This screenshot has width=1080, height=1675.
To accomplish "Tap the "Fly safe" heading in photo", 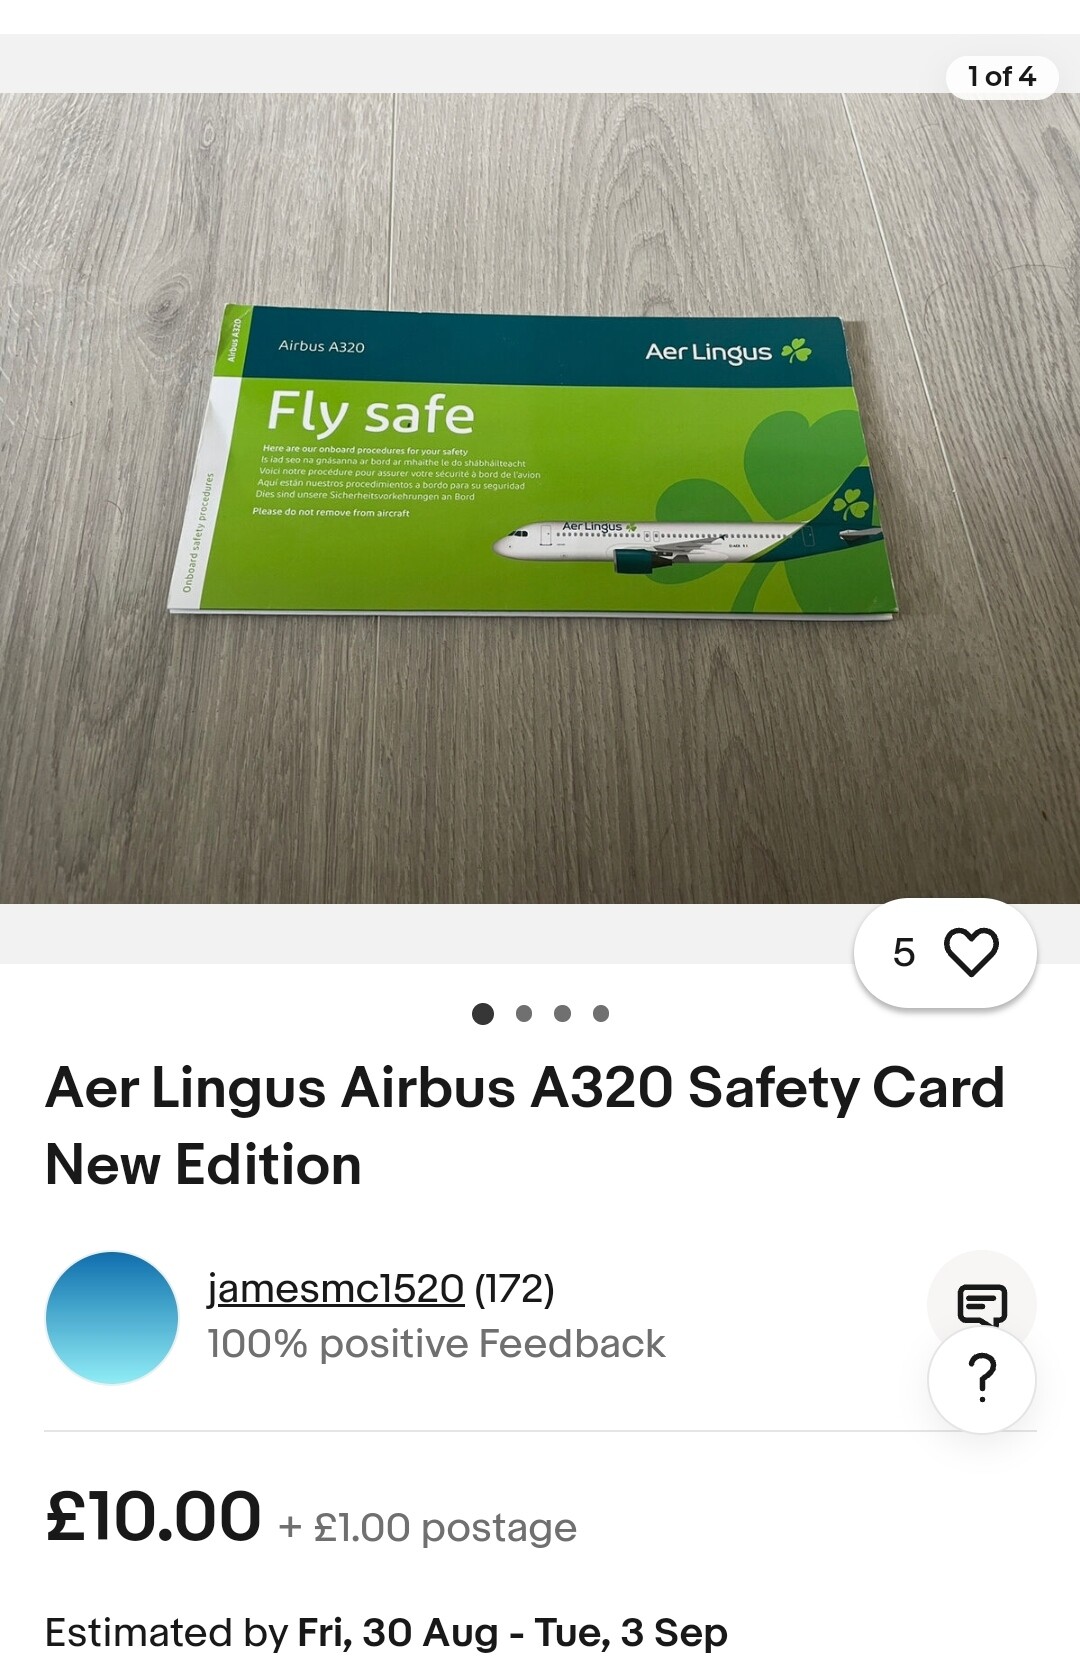I will coord(371,413).
